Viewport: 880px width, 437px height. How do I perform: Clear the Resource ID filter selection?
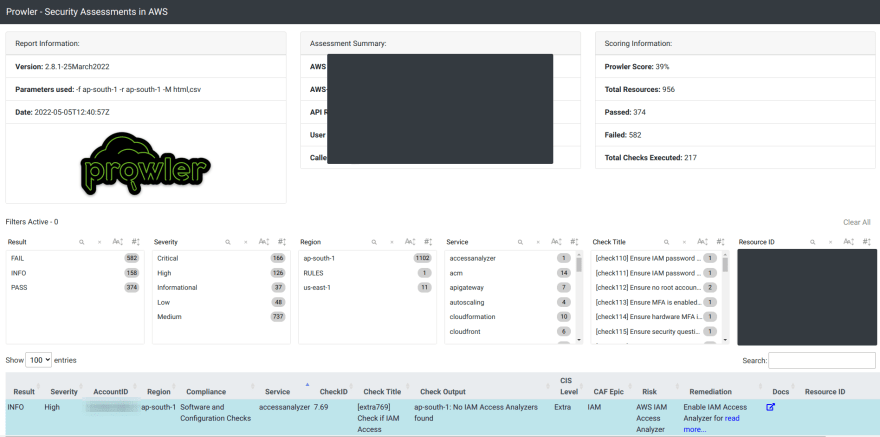tap(830, 242)
